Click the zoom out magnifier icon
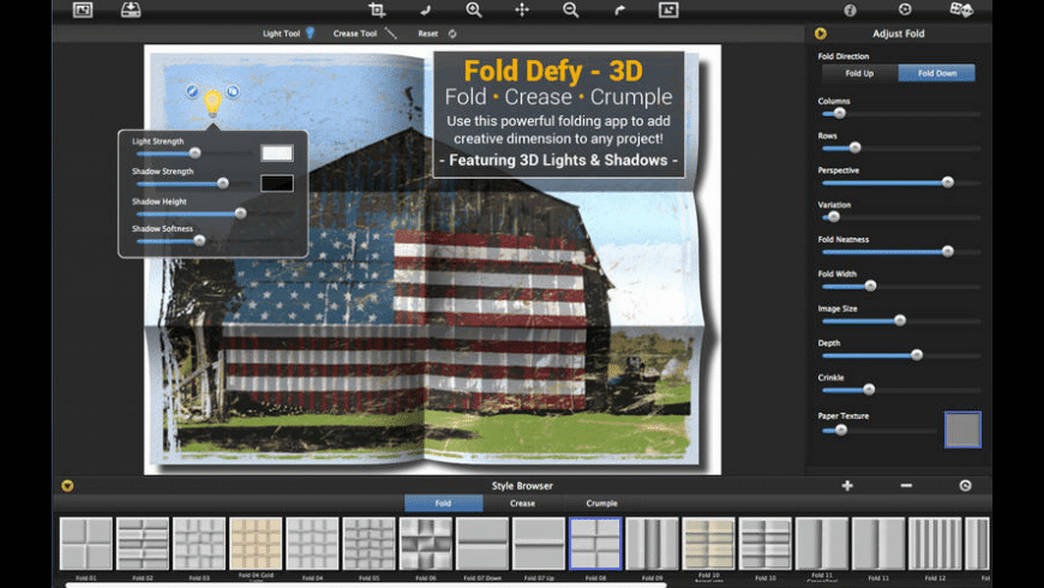1044x588 pixels. tap(571, 9)
